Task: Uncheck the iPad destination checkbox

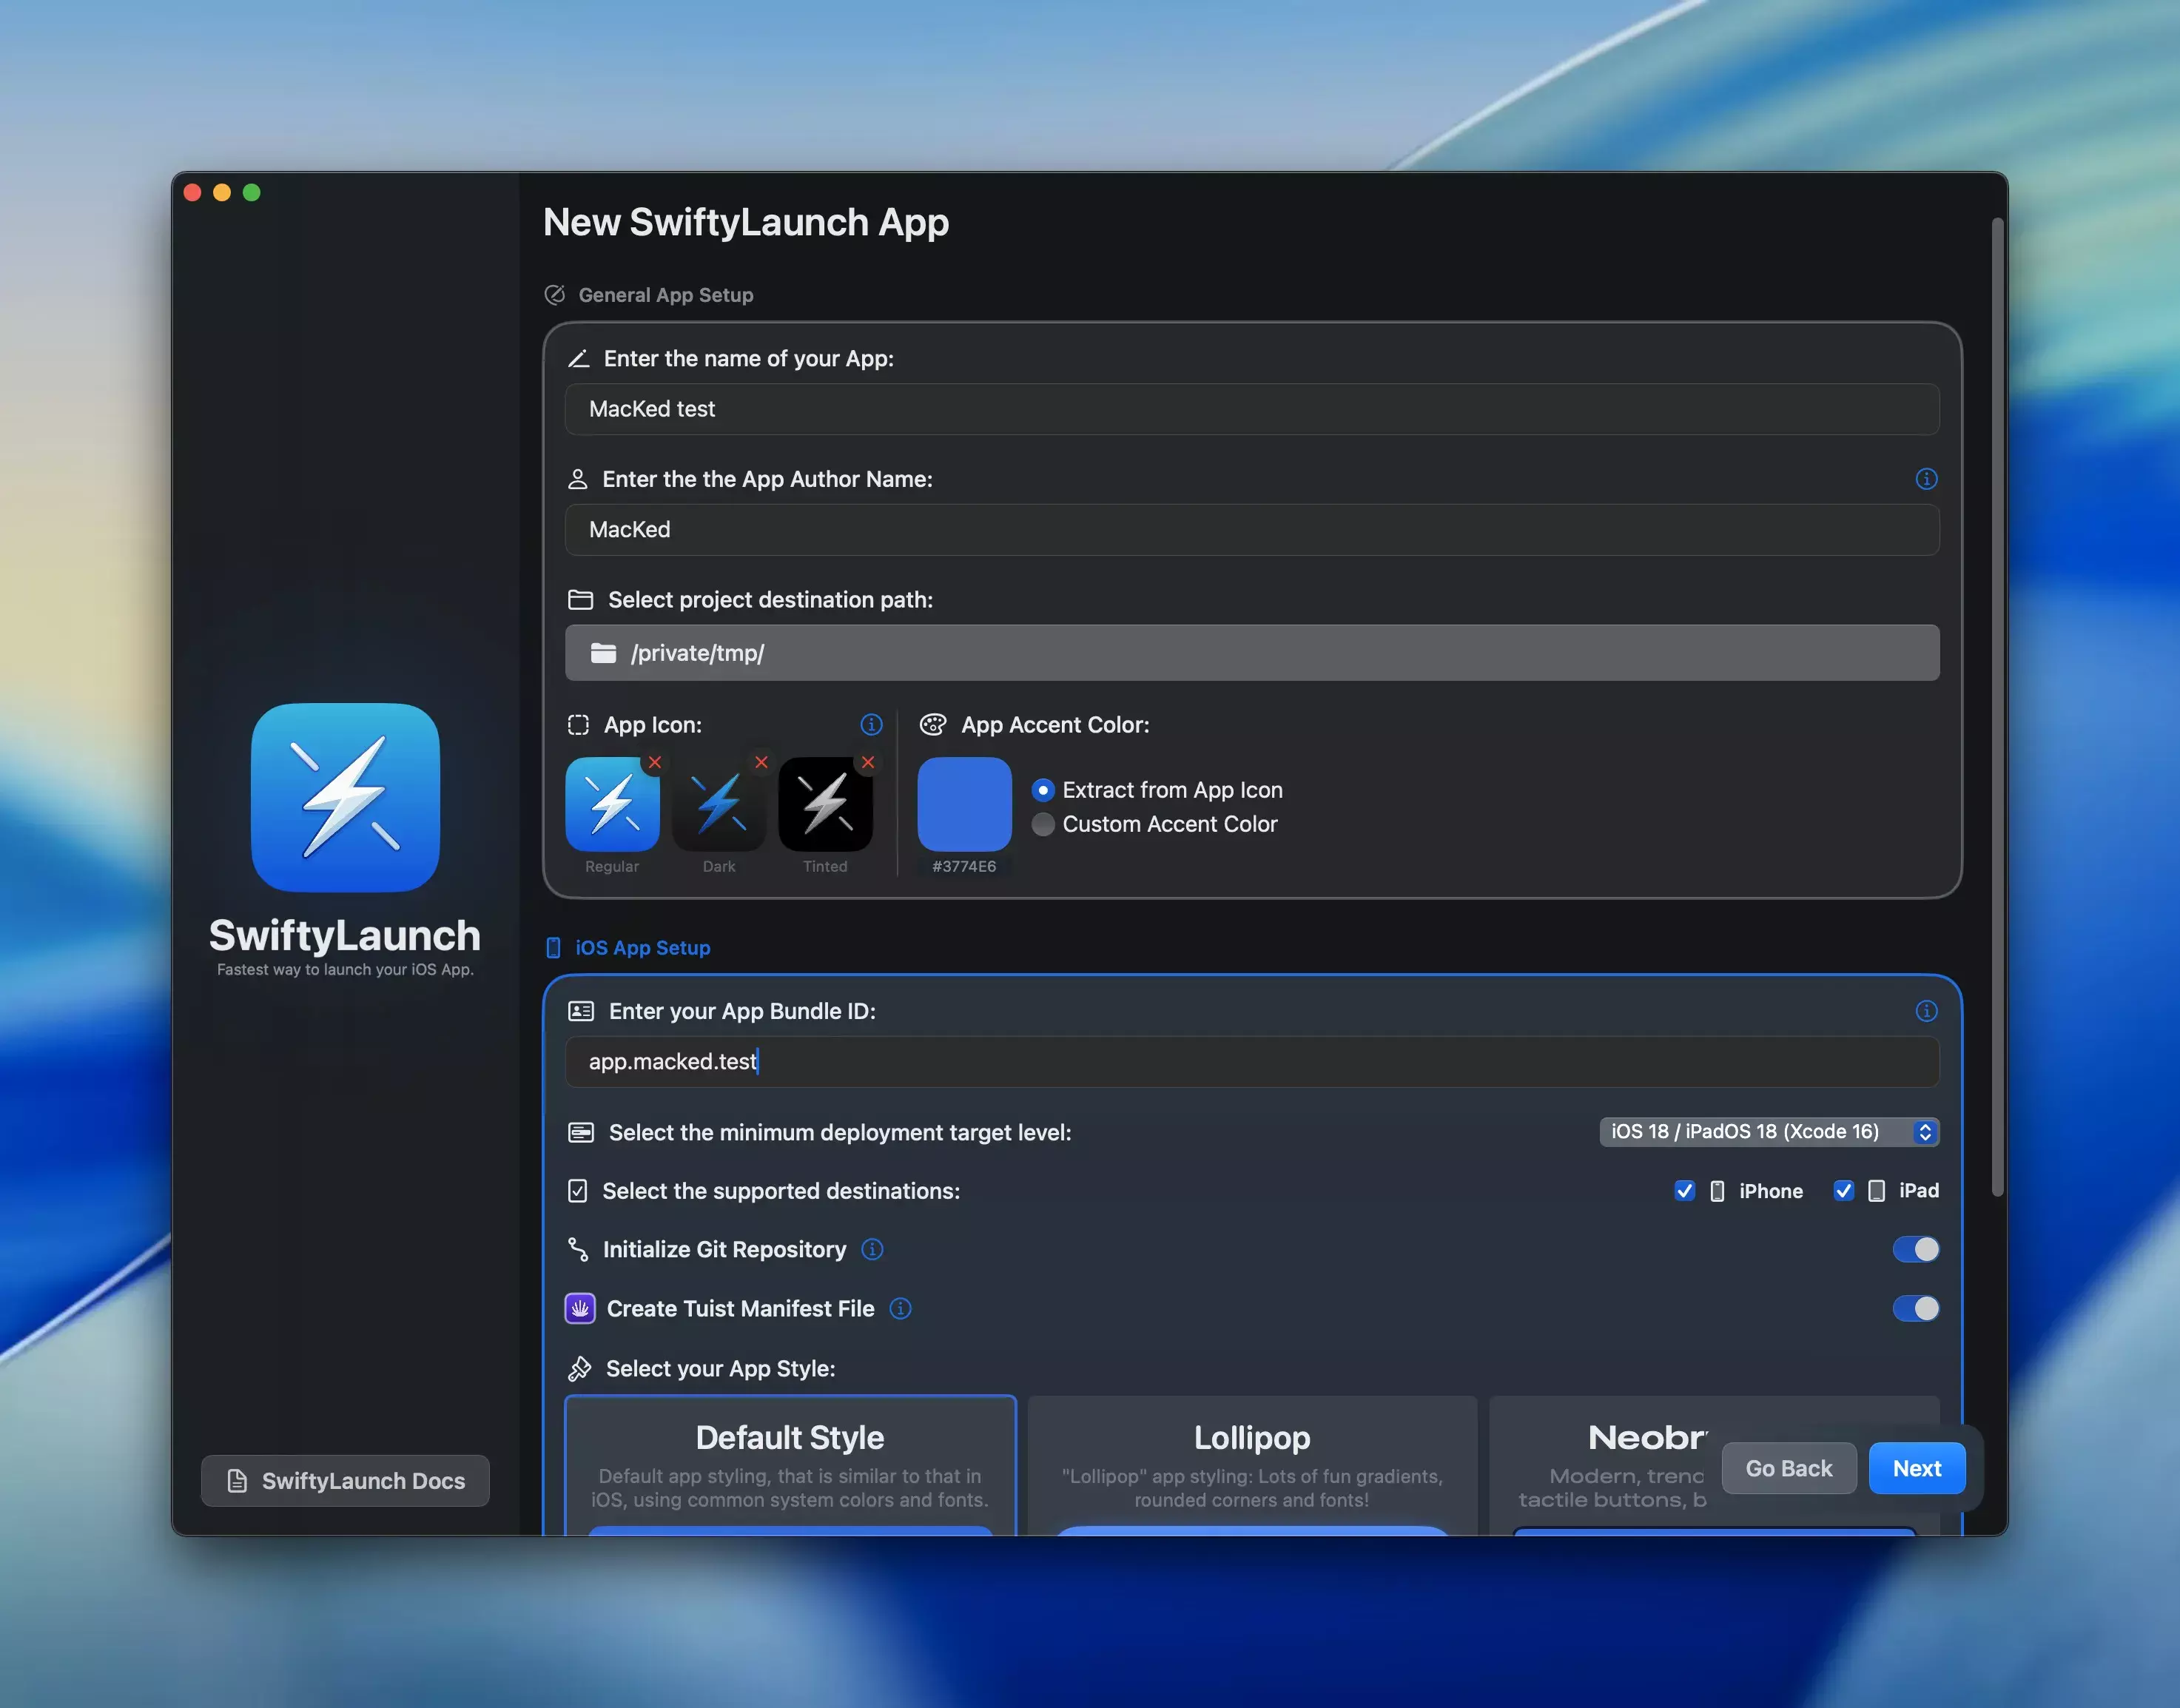Action: [x=1843, y=1190]
